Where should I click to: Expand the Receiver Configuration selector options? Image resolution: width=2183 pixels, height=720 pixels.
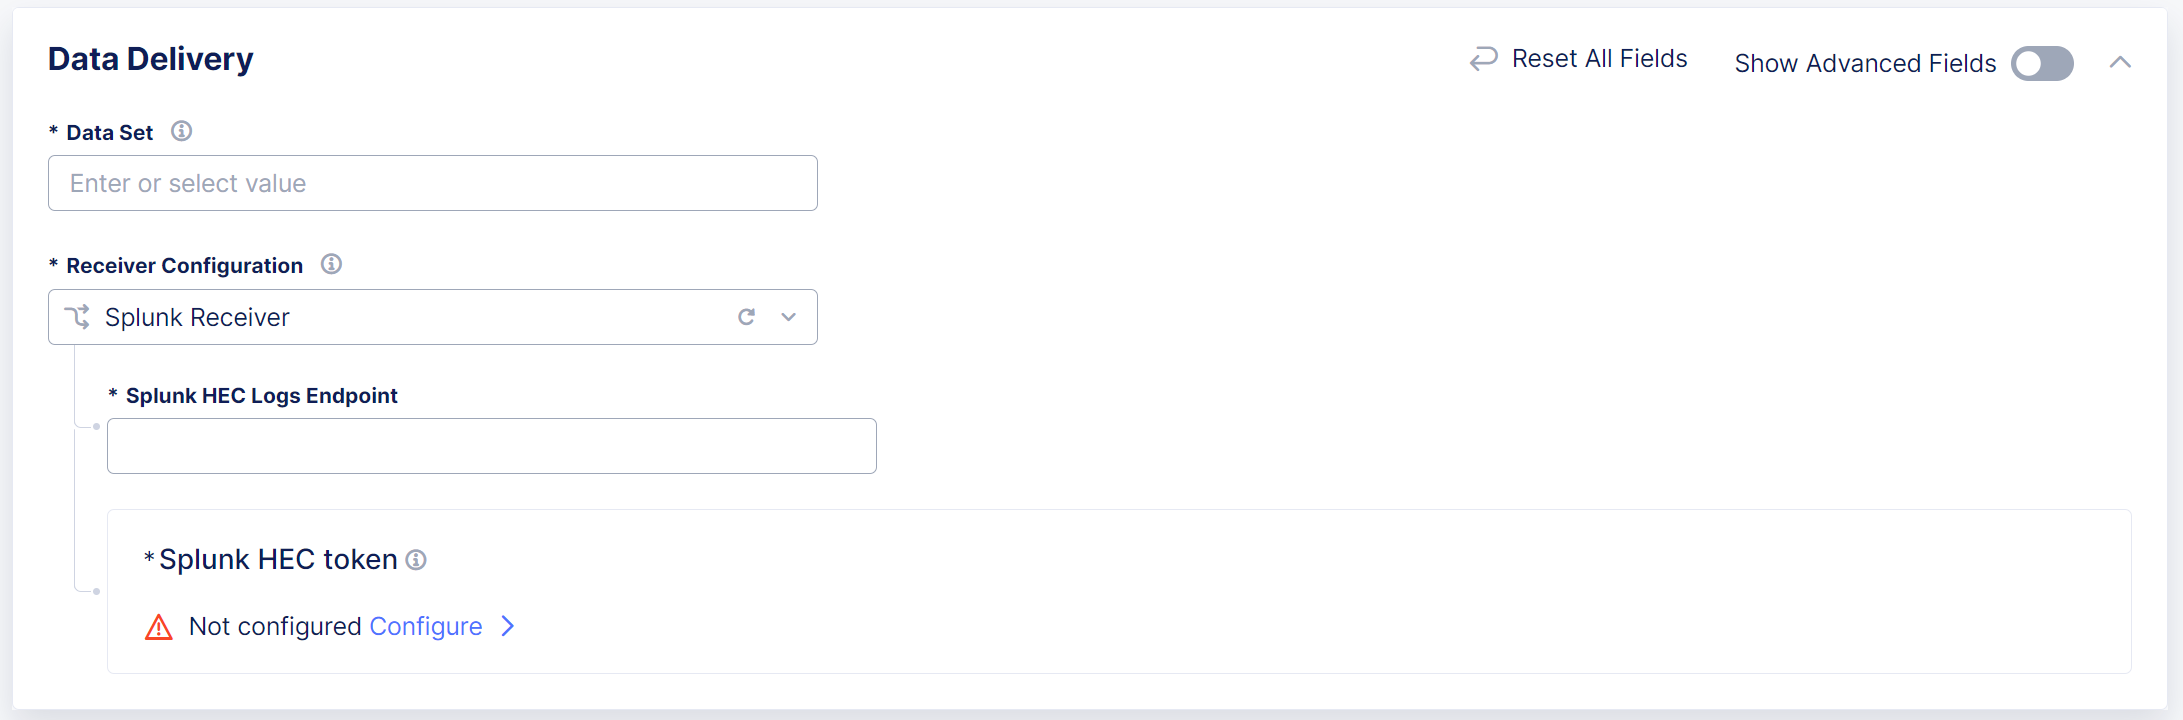[789, 316]
